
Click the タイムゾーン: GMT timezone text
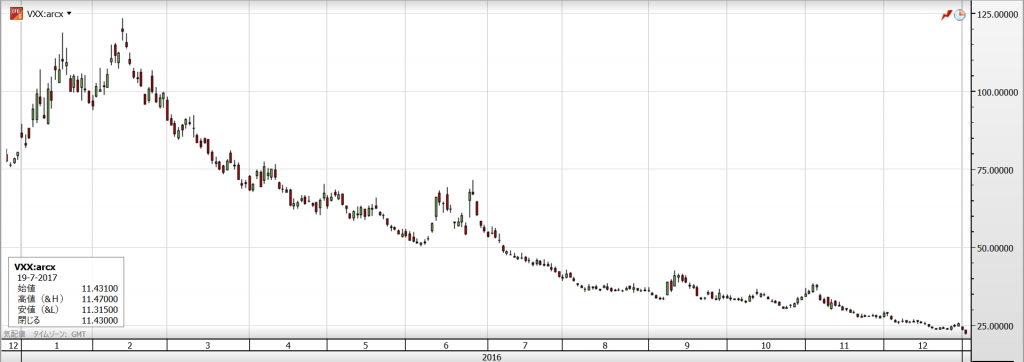coord(59,334)
